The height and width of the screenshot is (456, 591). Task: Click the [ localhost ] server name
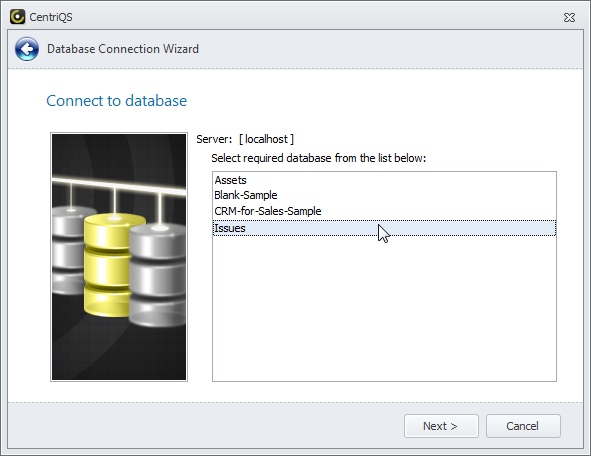[x=266, y=139]
